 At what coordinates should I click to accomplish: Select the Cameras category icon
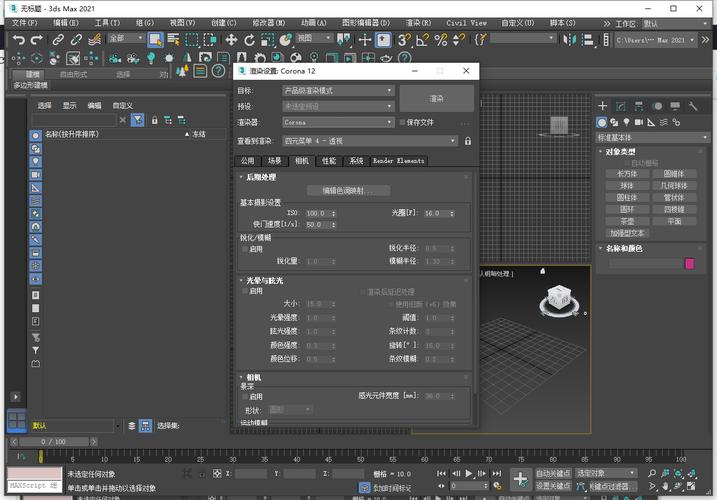(x=639, y=122)
